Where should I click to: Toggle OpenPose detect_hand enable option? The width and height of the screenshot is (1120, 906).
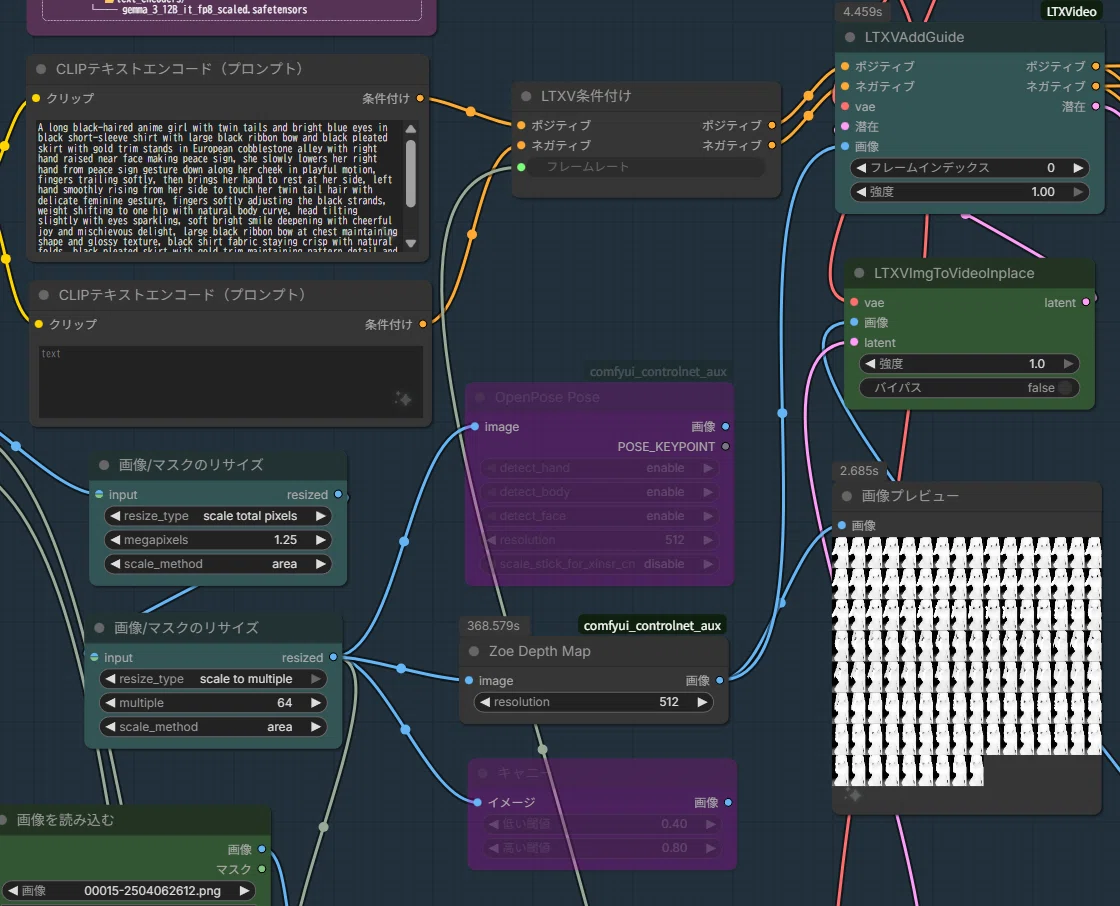(x=599, y=468)
